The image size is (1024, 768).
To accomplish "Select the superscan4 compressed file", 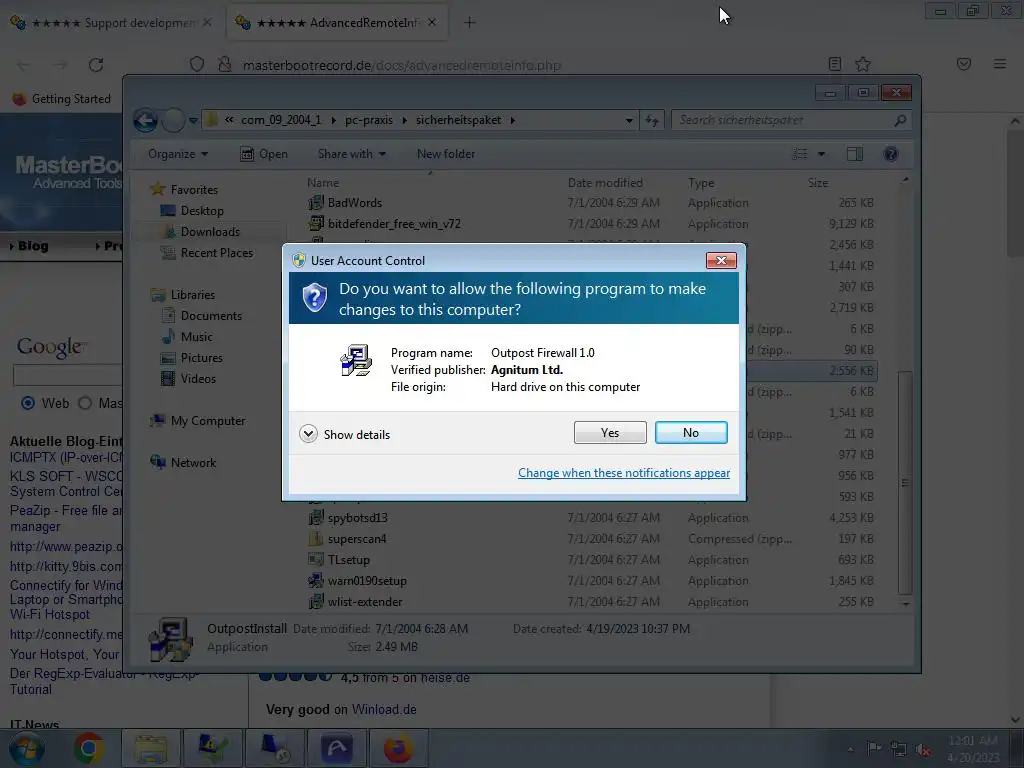I will click(x=357, y=538).
